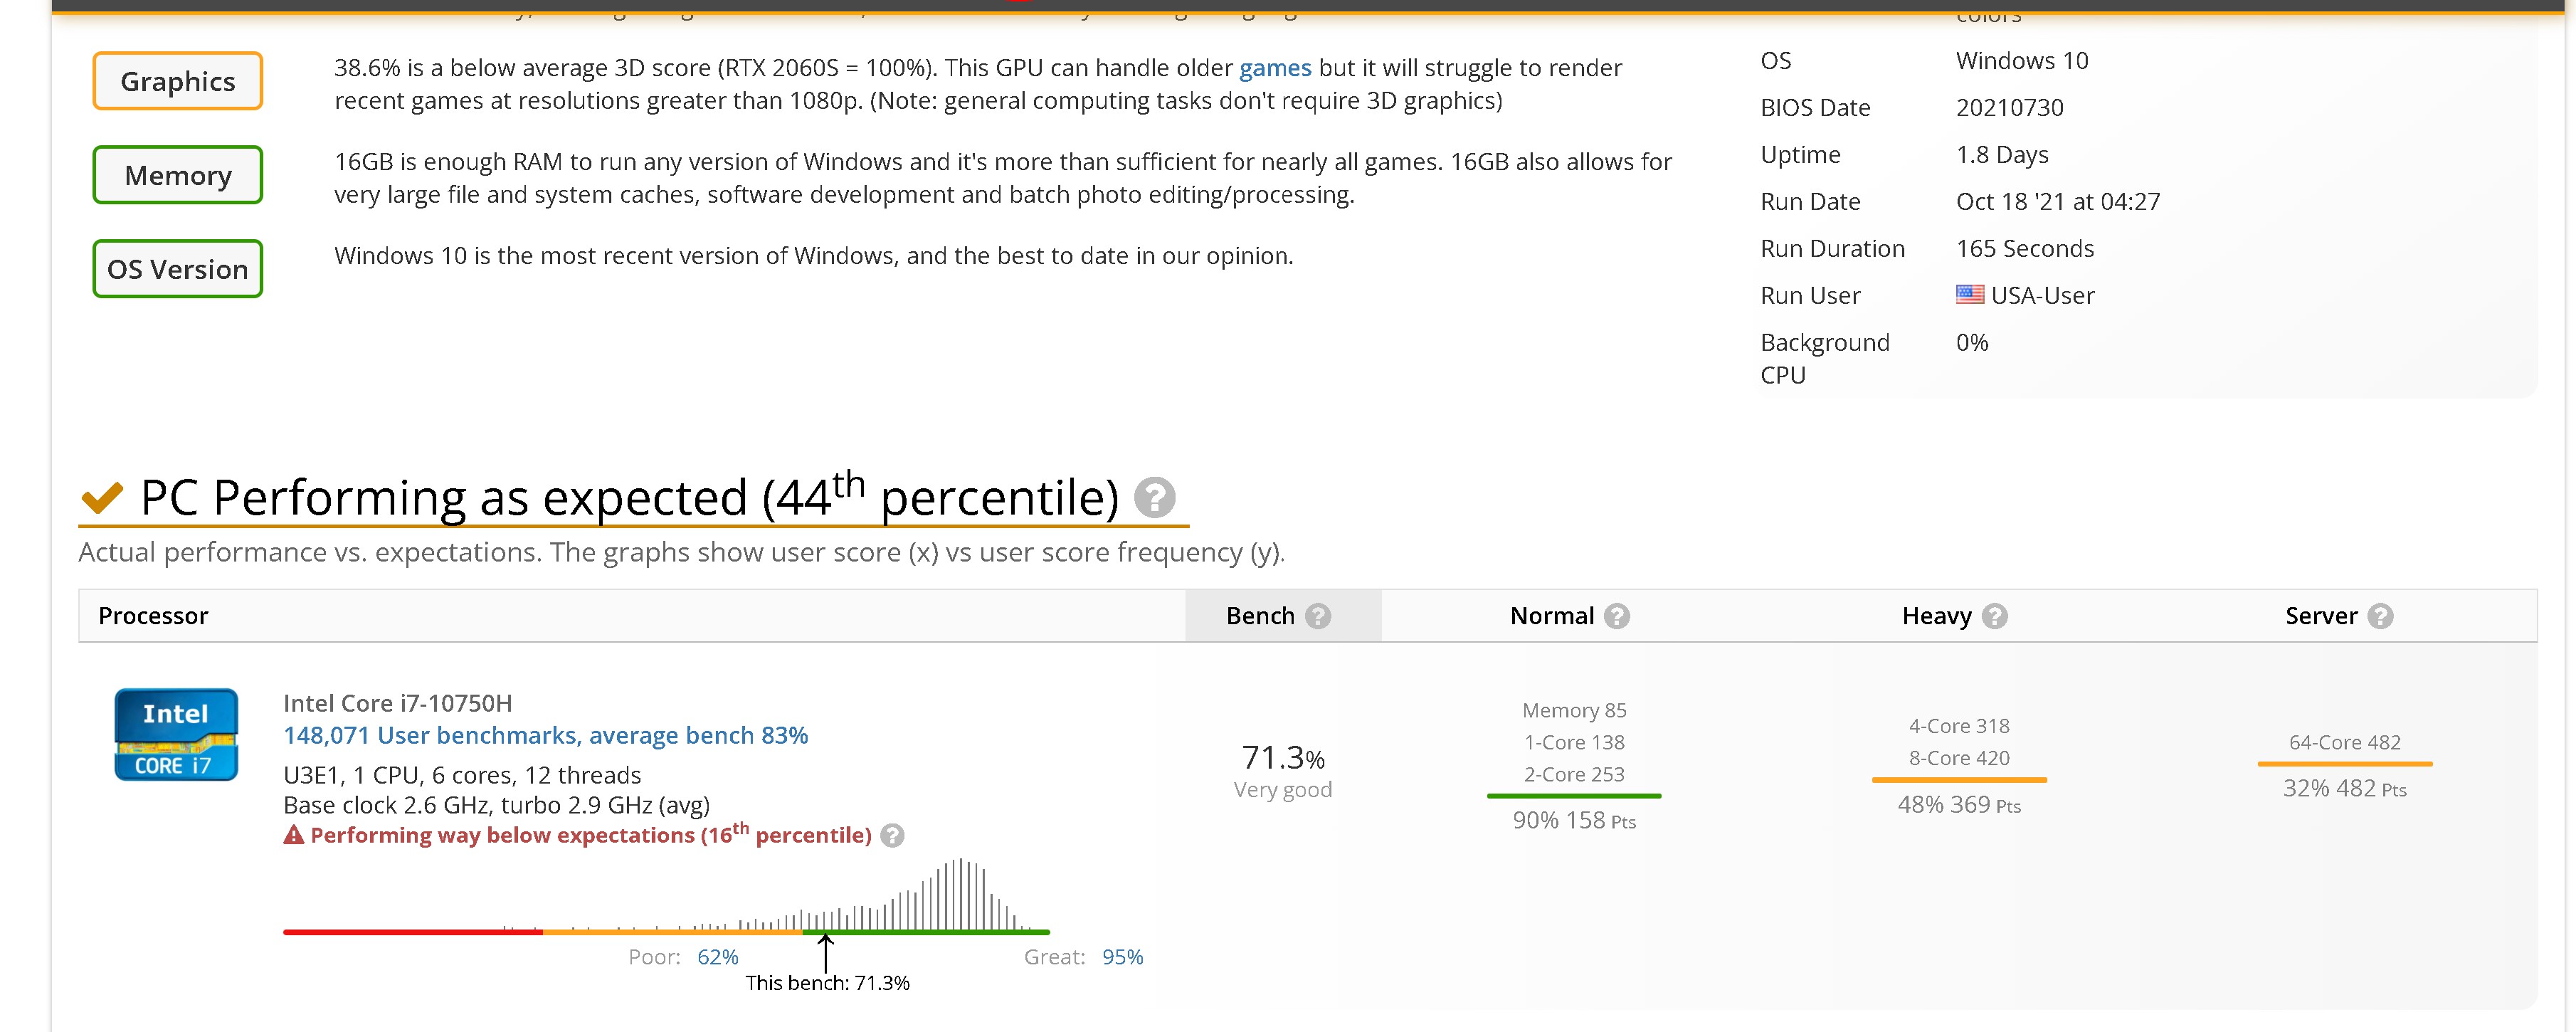Open the help icon beside the Normal column
2576x1032 pixels.
(x=1617, y=616)
